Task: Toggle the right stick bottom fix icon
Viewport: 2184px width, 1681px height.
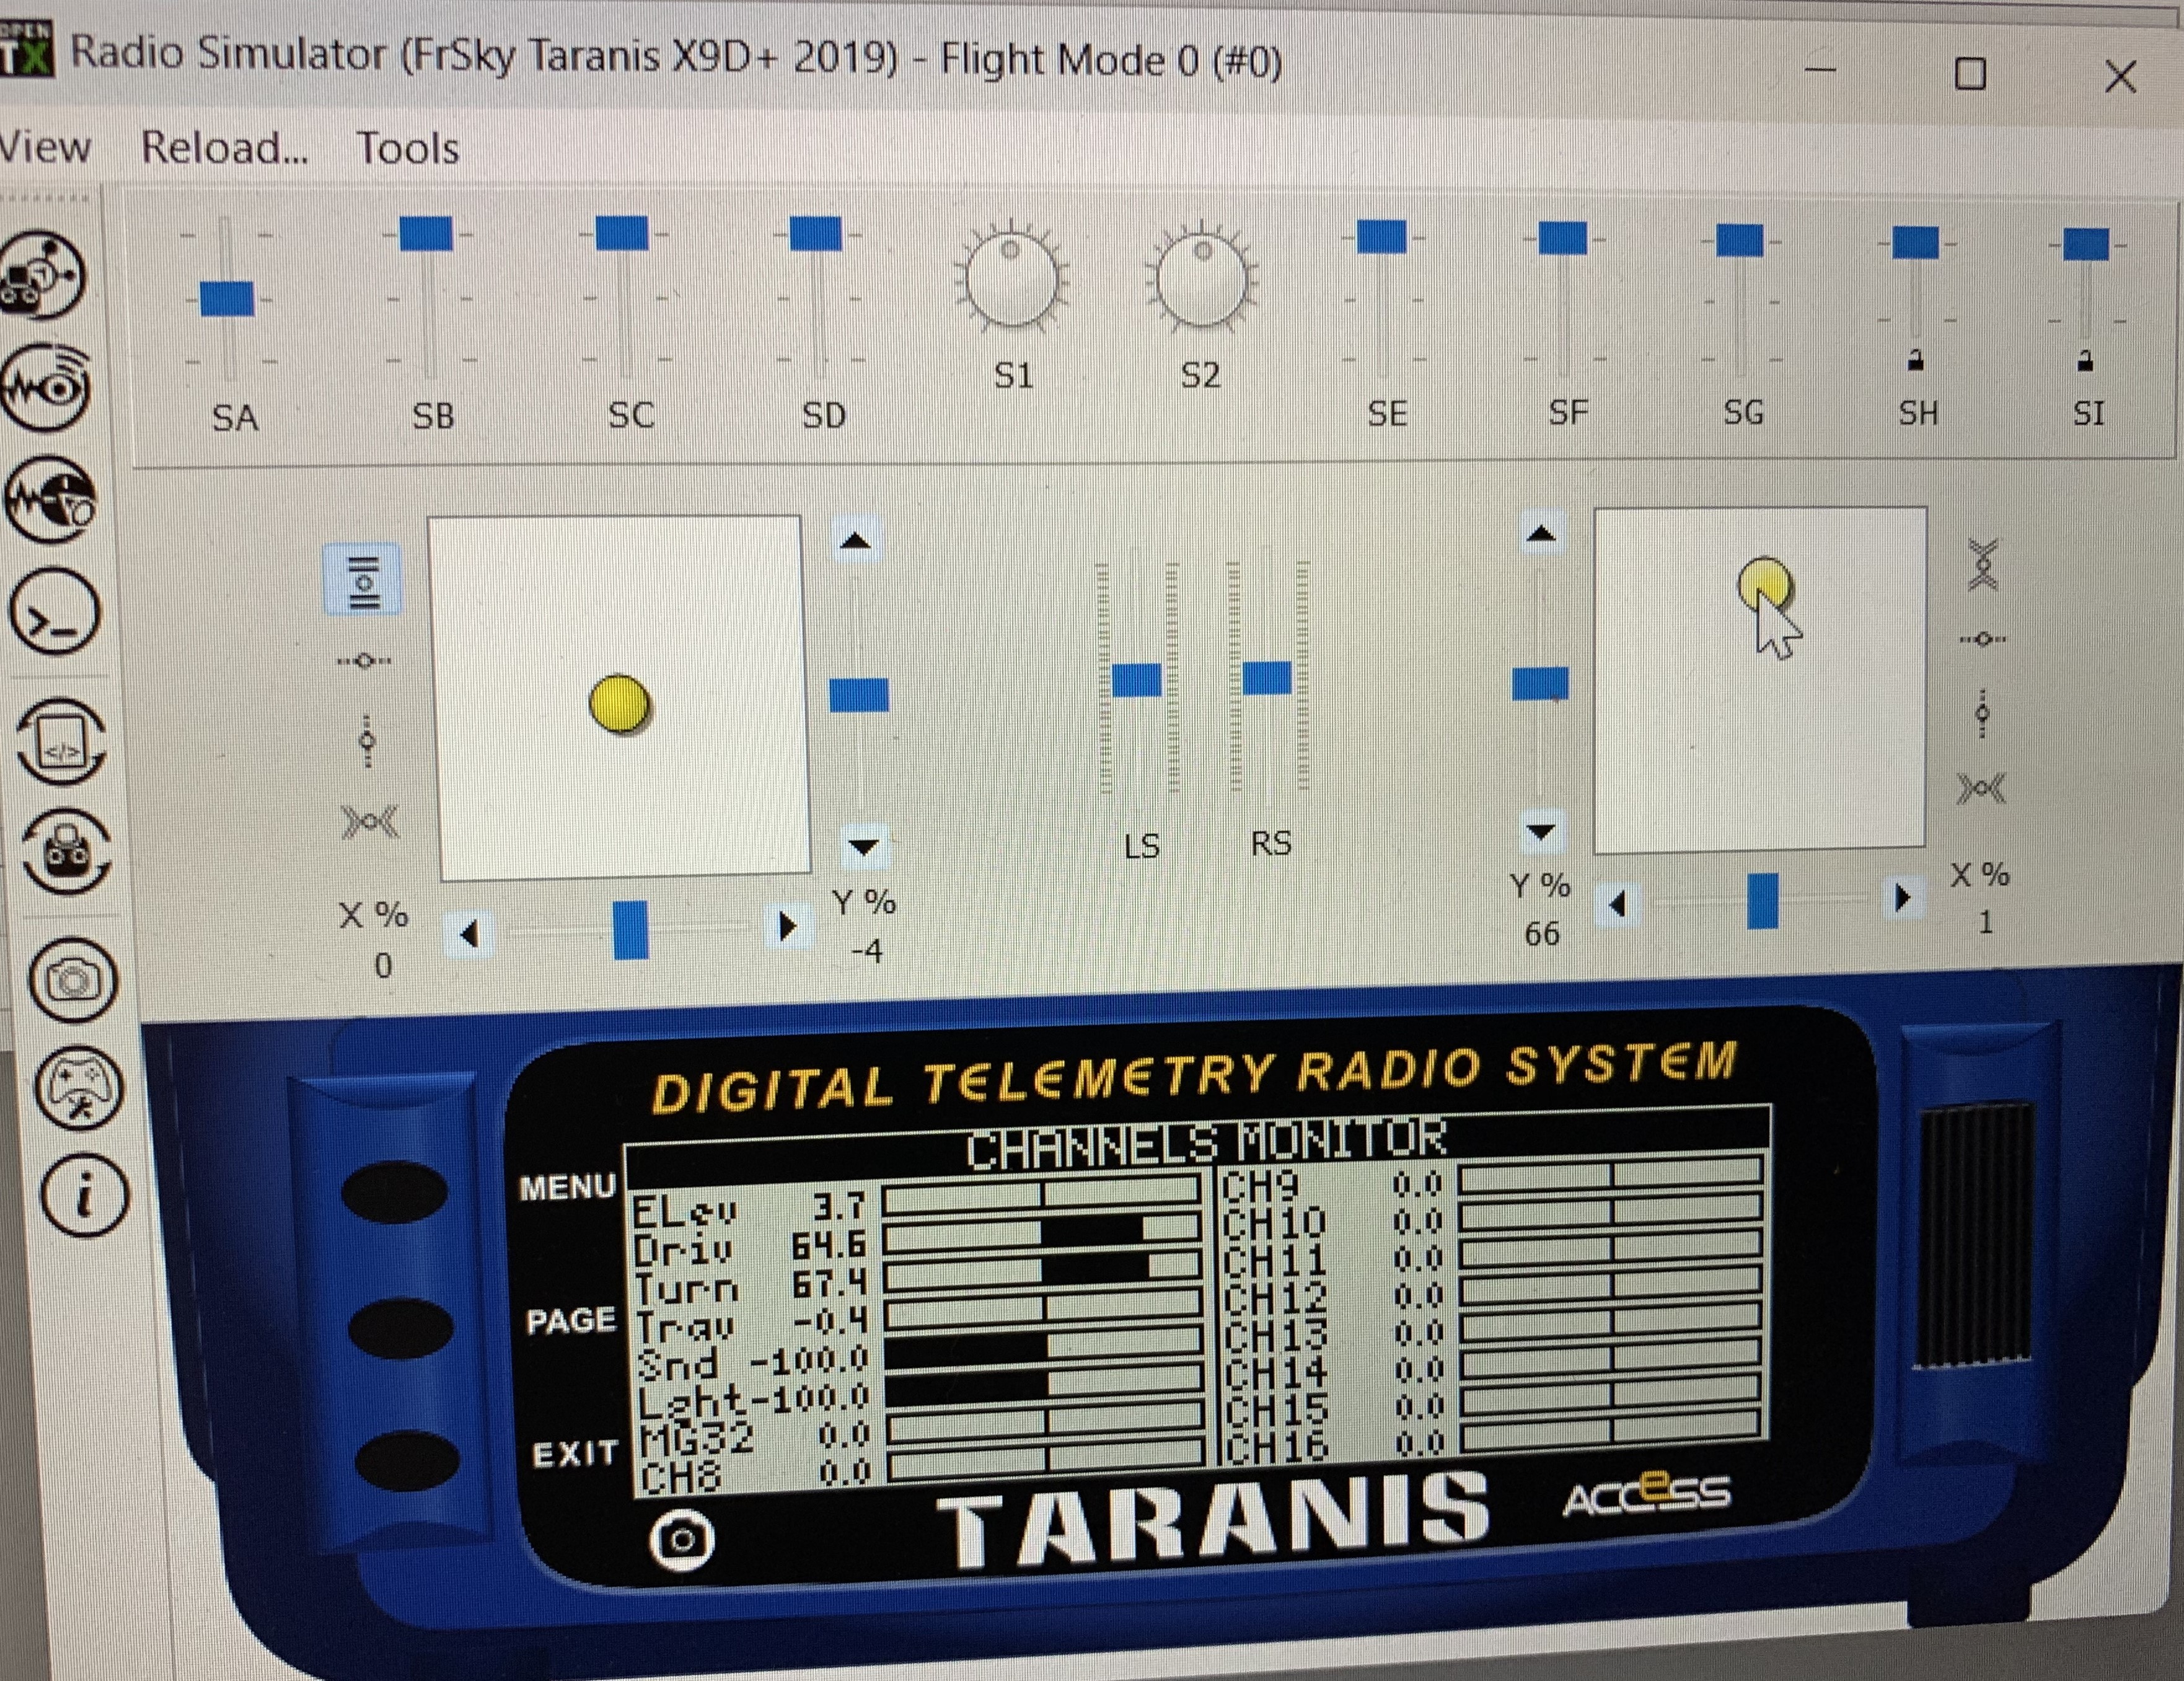Action: point(1981,790)
